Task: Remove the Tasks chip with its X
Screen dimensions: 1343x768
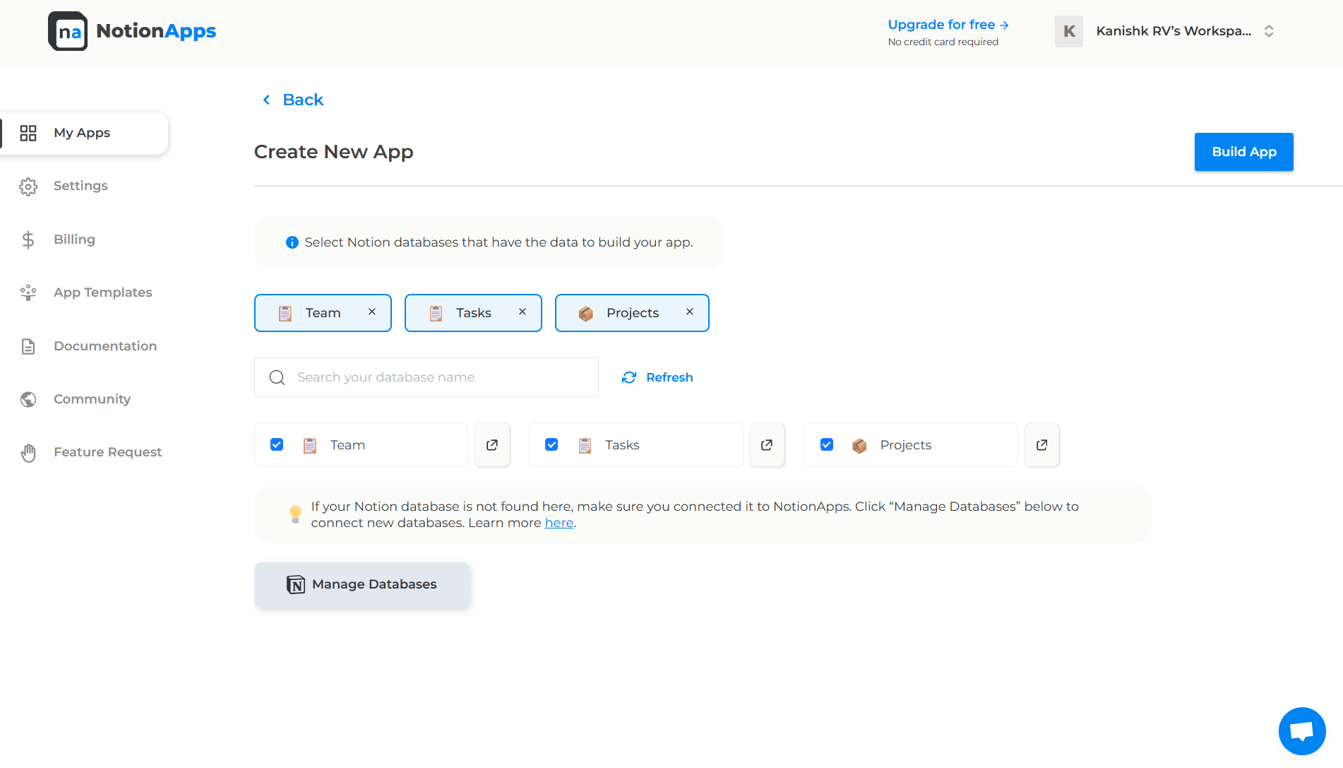Action: coord(522,312)
